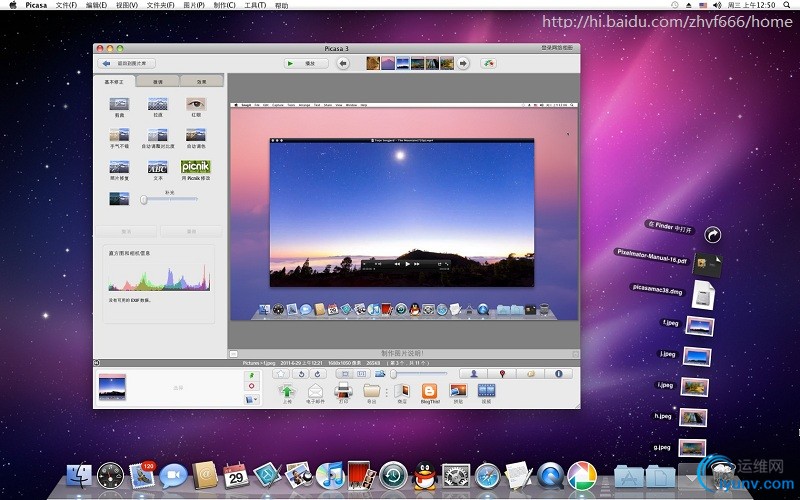Screen dimensions: 800x500
Task: Toggle the People panel button
Action: pos(473,374)
